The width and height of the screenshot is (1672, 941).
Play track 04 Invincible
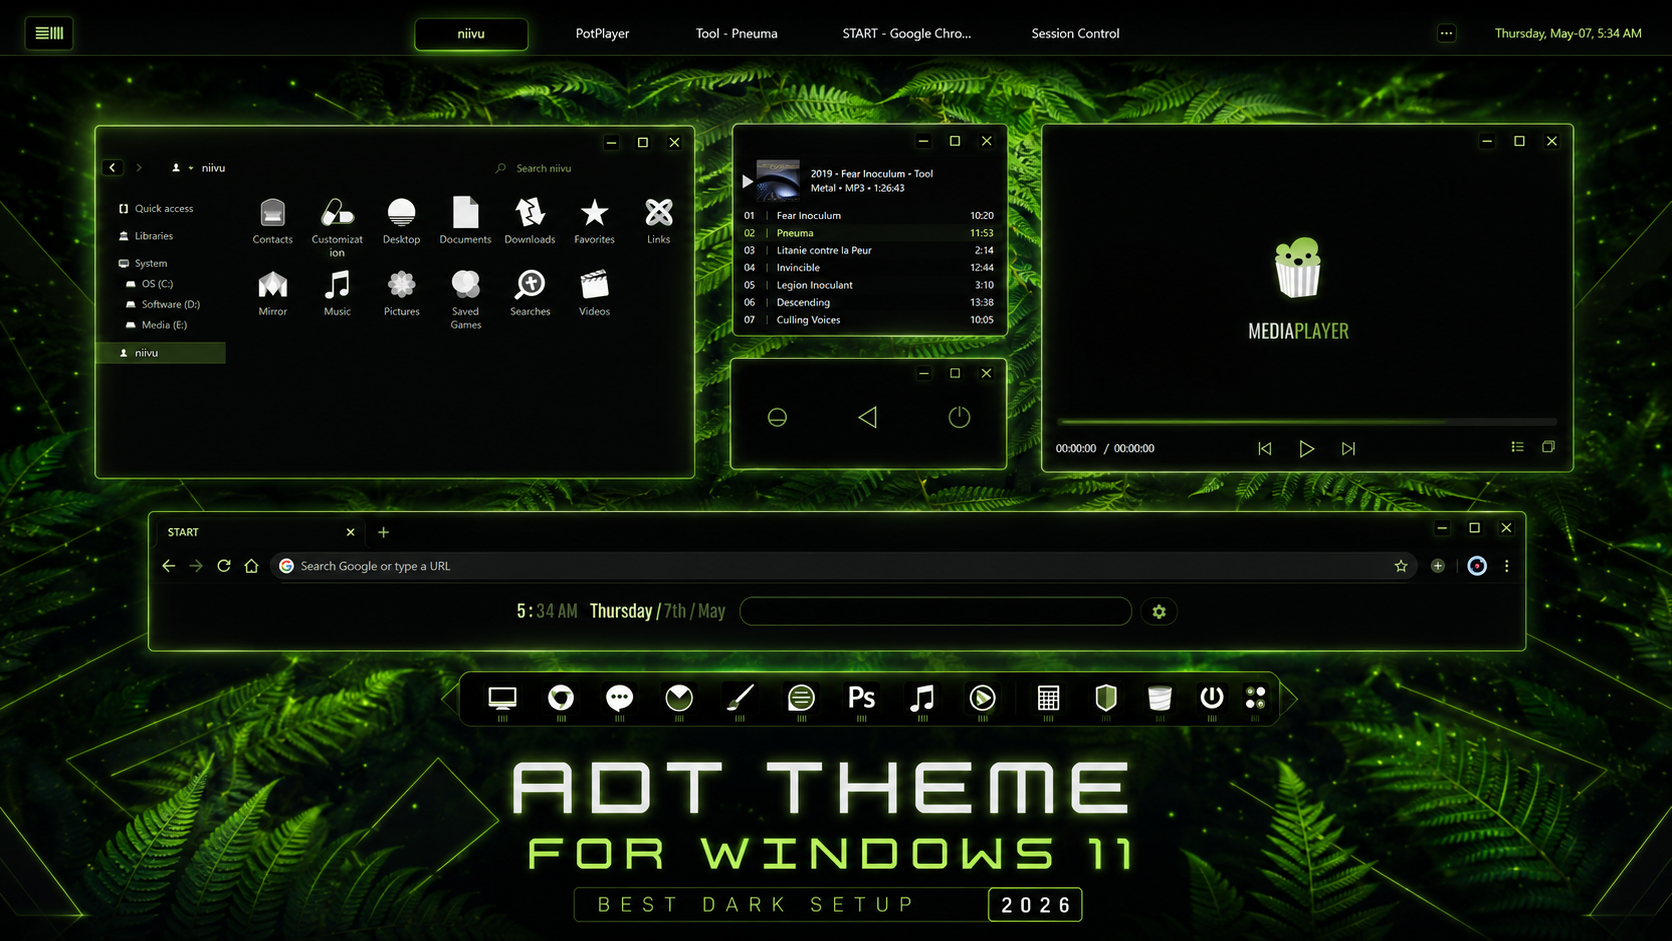tap(868, 267)
